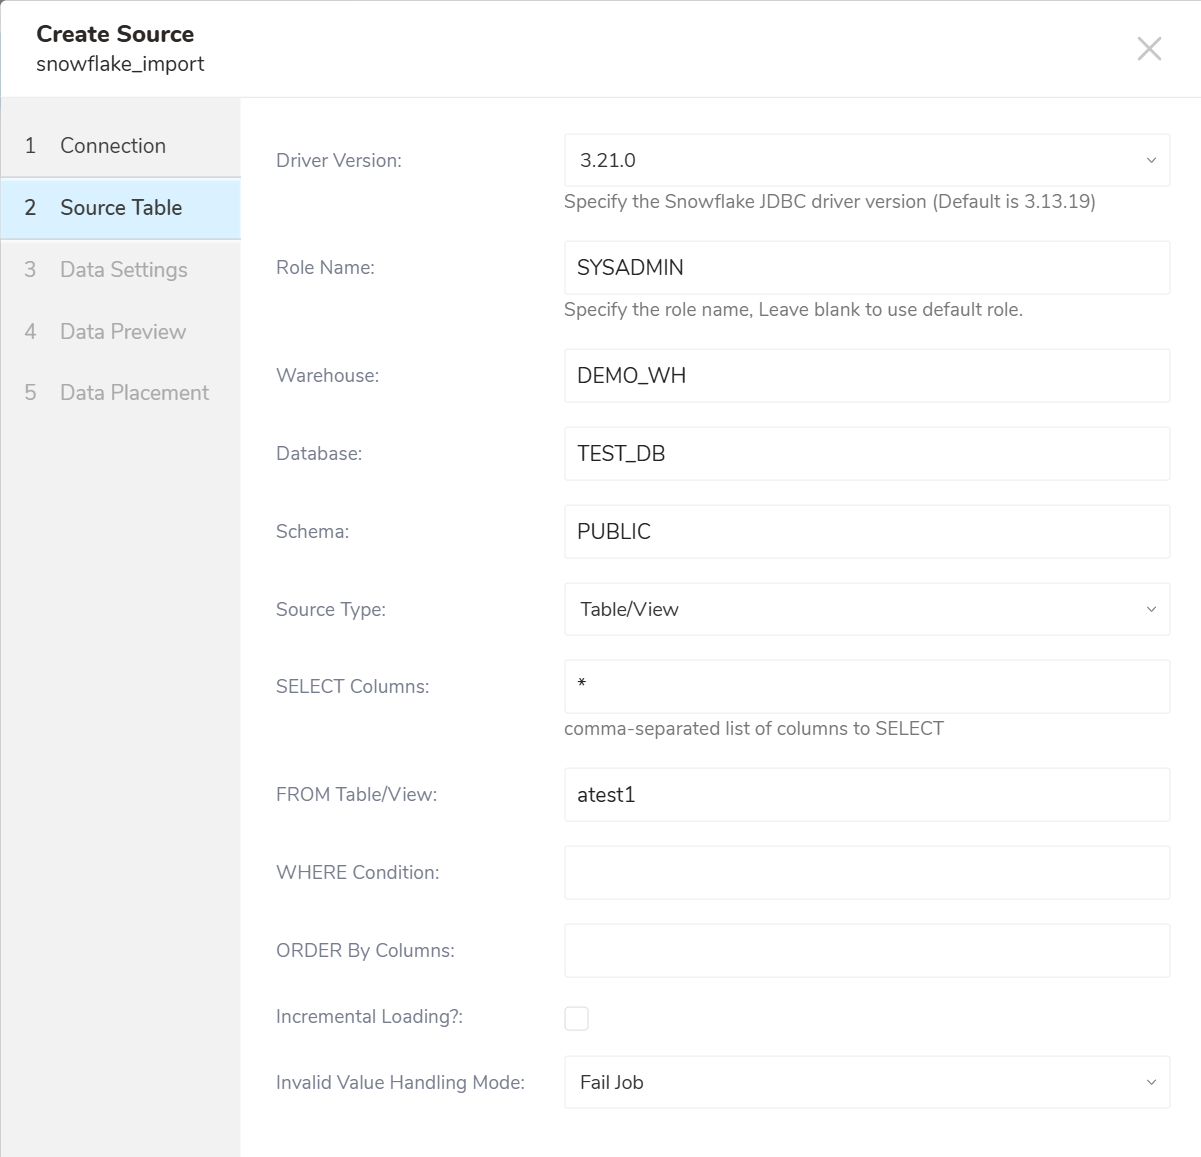Select the Schema input box
Image resolution: width=1201 pixels, height=1157 pixels.
coord(866,531)
